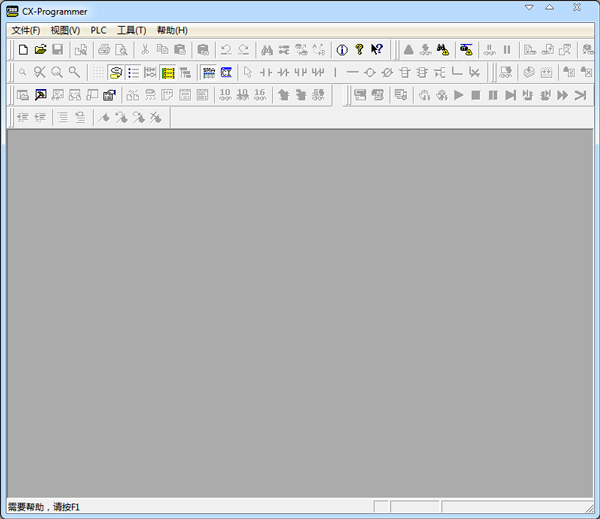Click the up-triangle maximize window button

click(549, 7)
